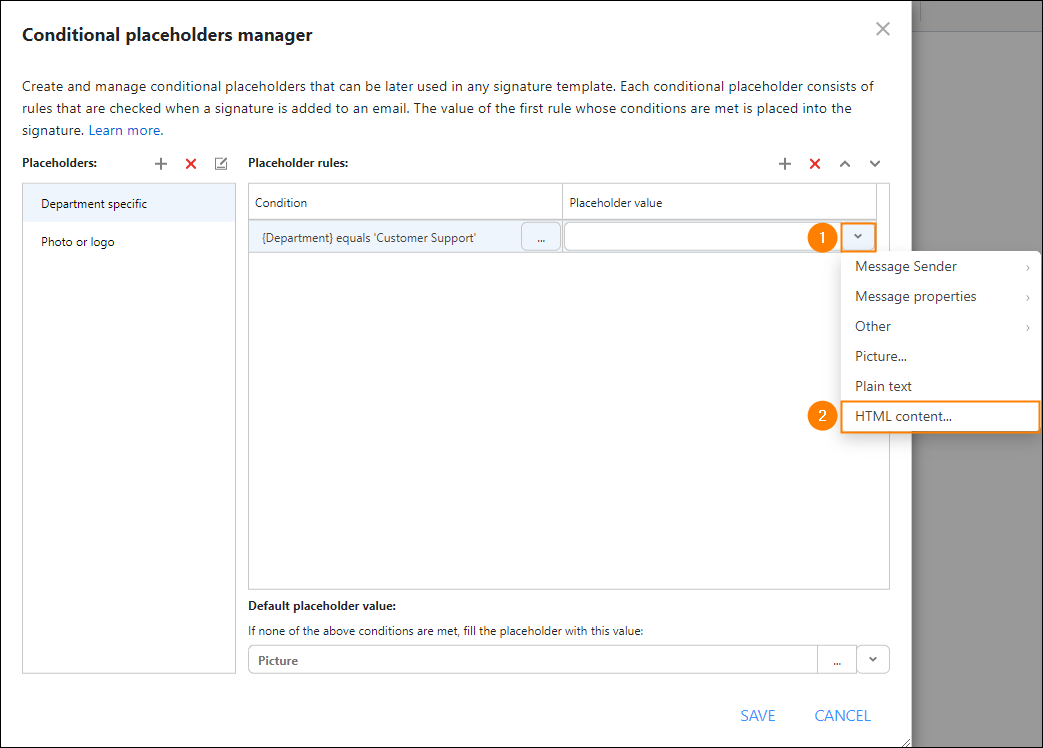Remove the selected rule via red X icon
The height and width of the screenshot is (748, 1043).
click(815, 163)
